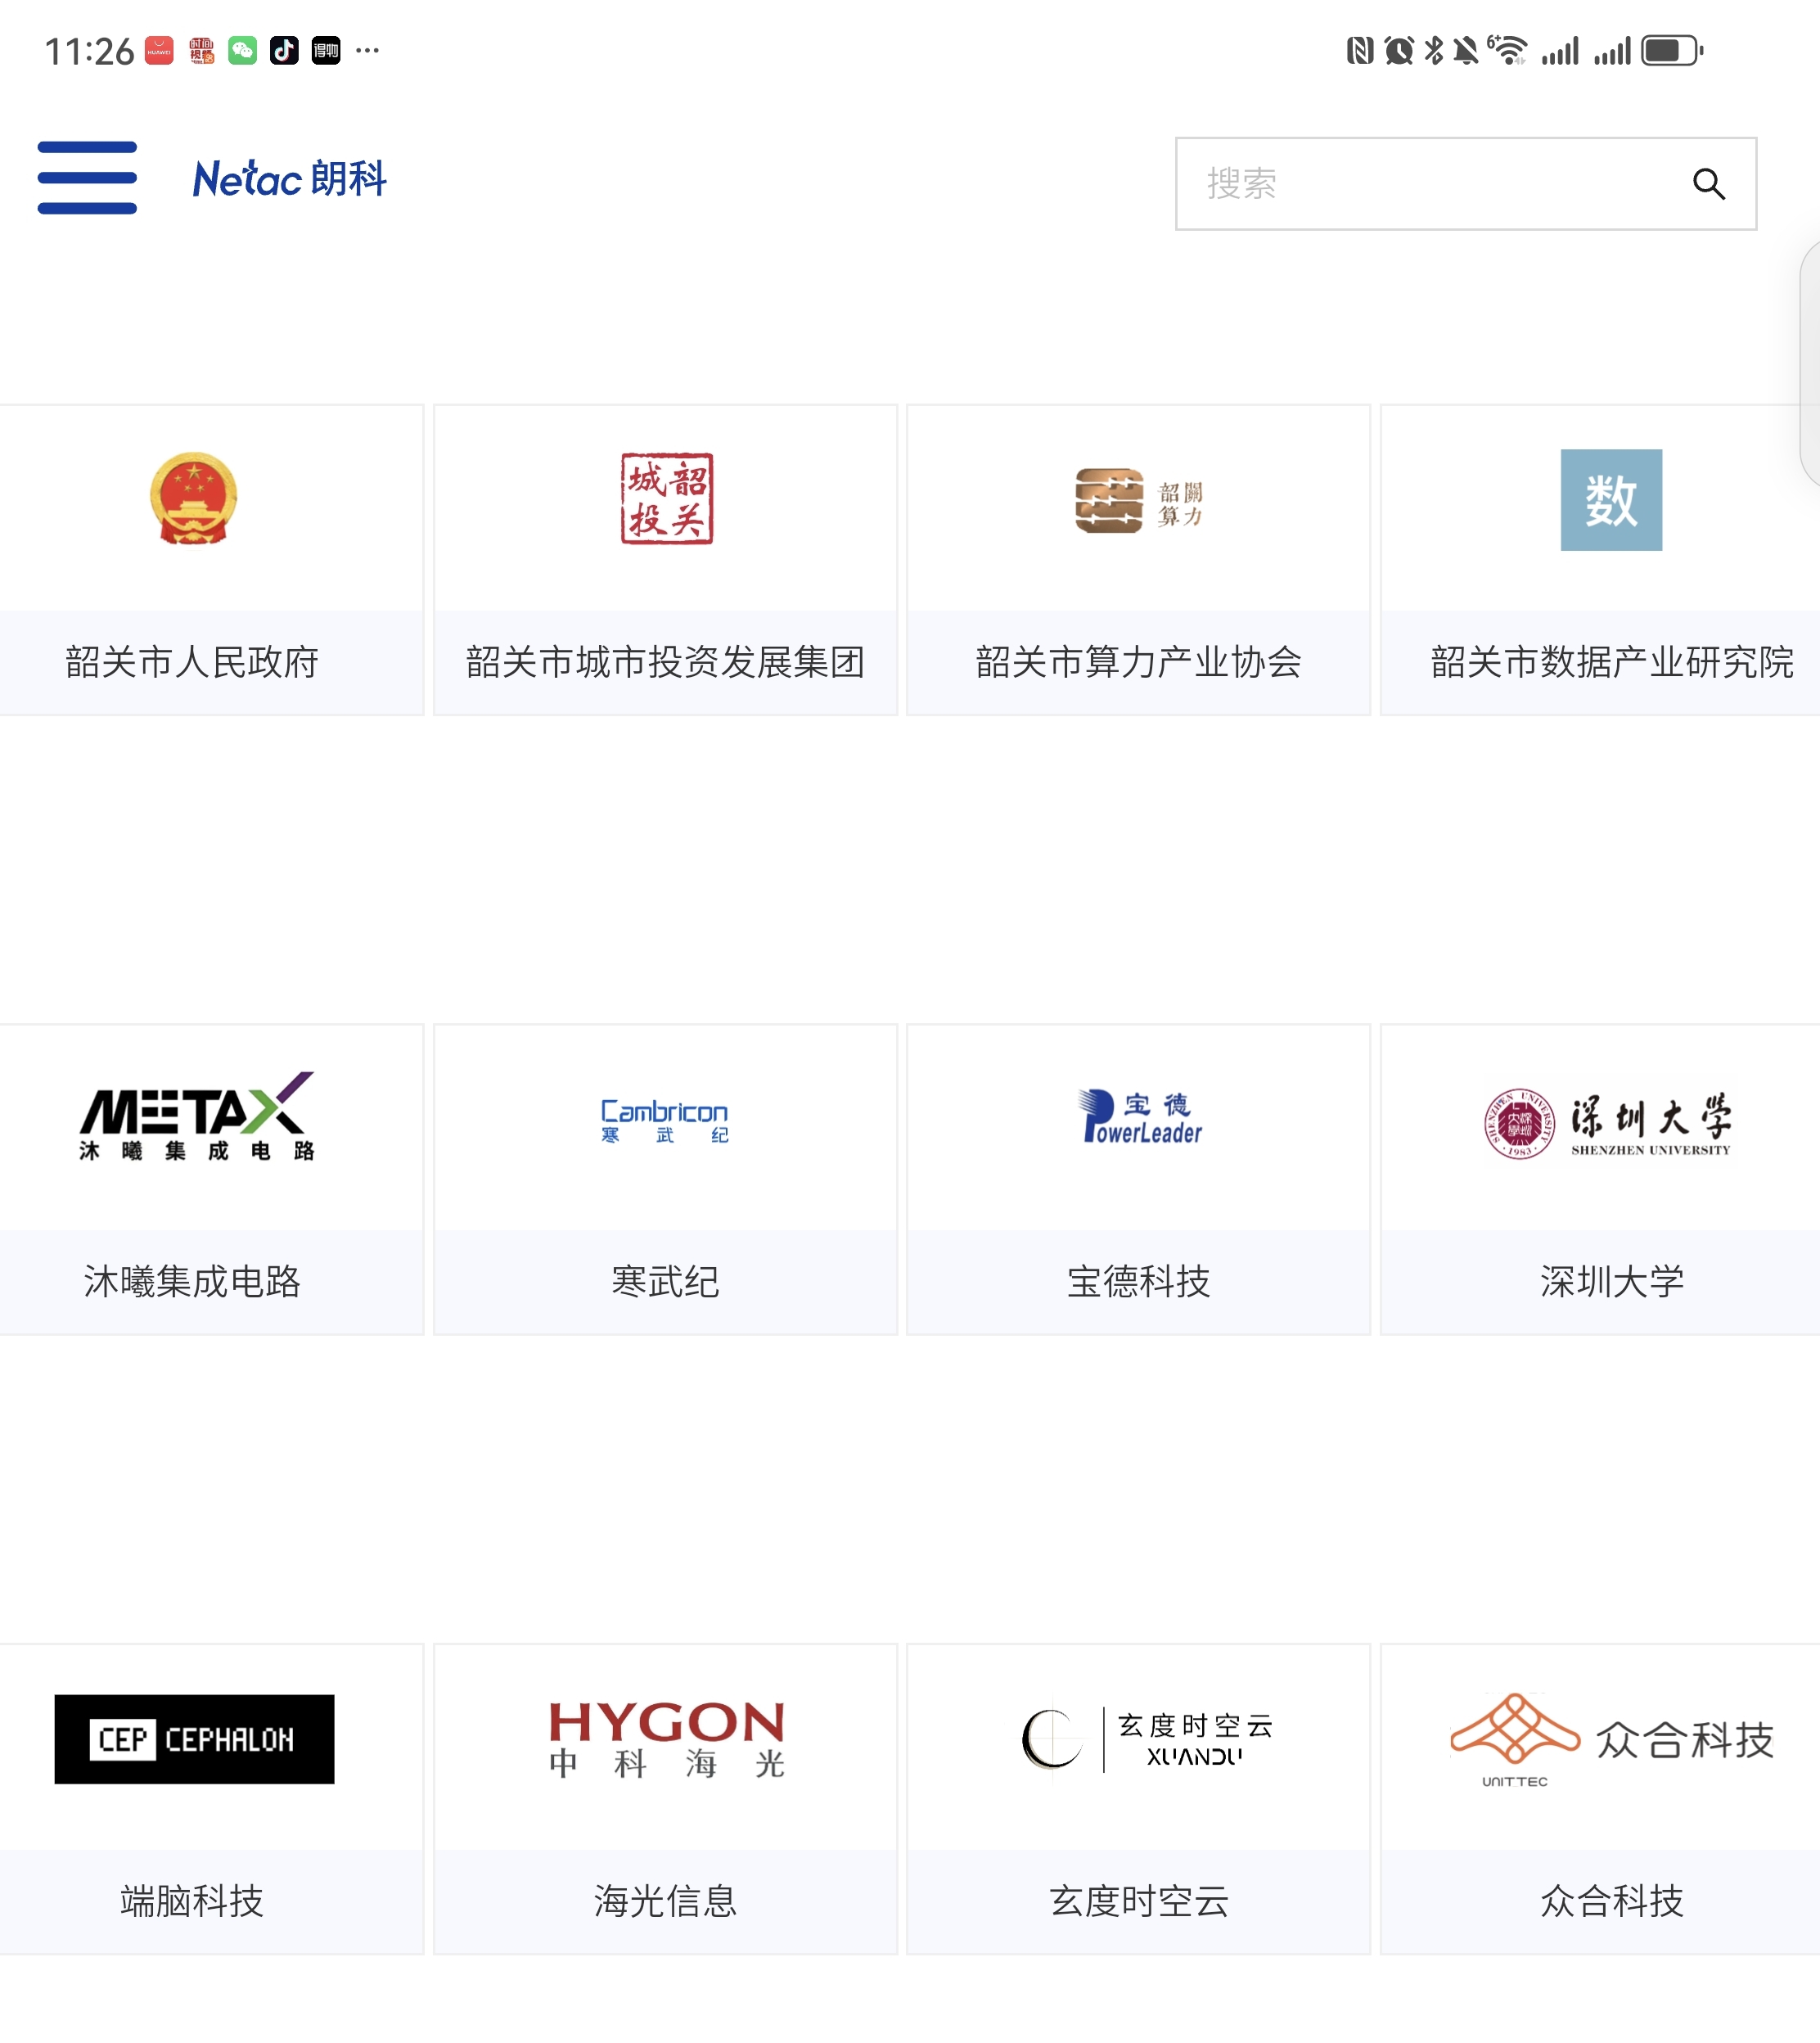Tap the WeChat notification icon in status bar

(x=243, y=50)
